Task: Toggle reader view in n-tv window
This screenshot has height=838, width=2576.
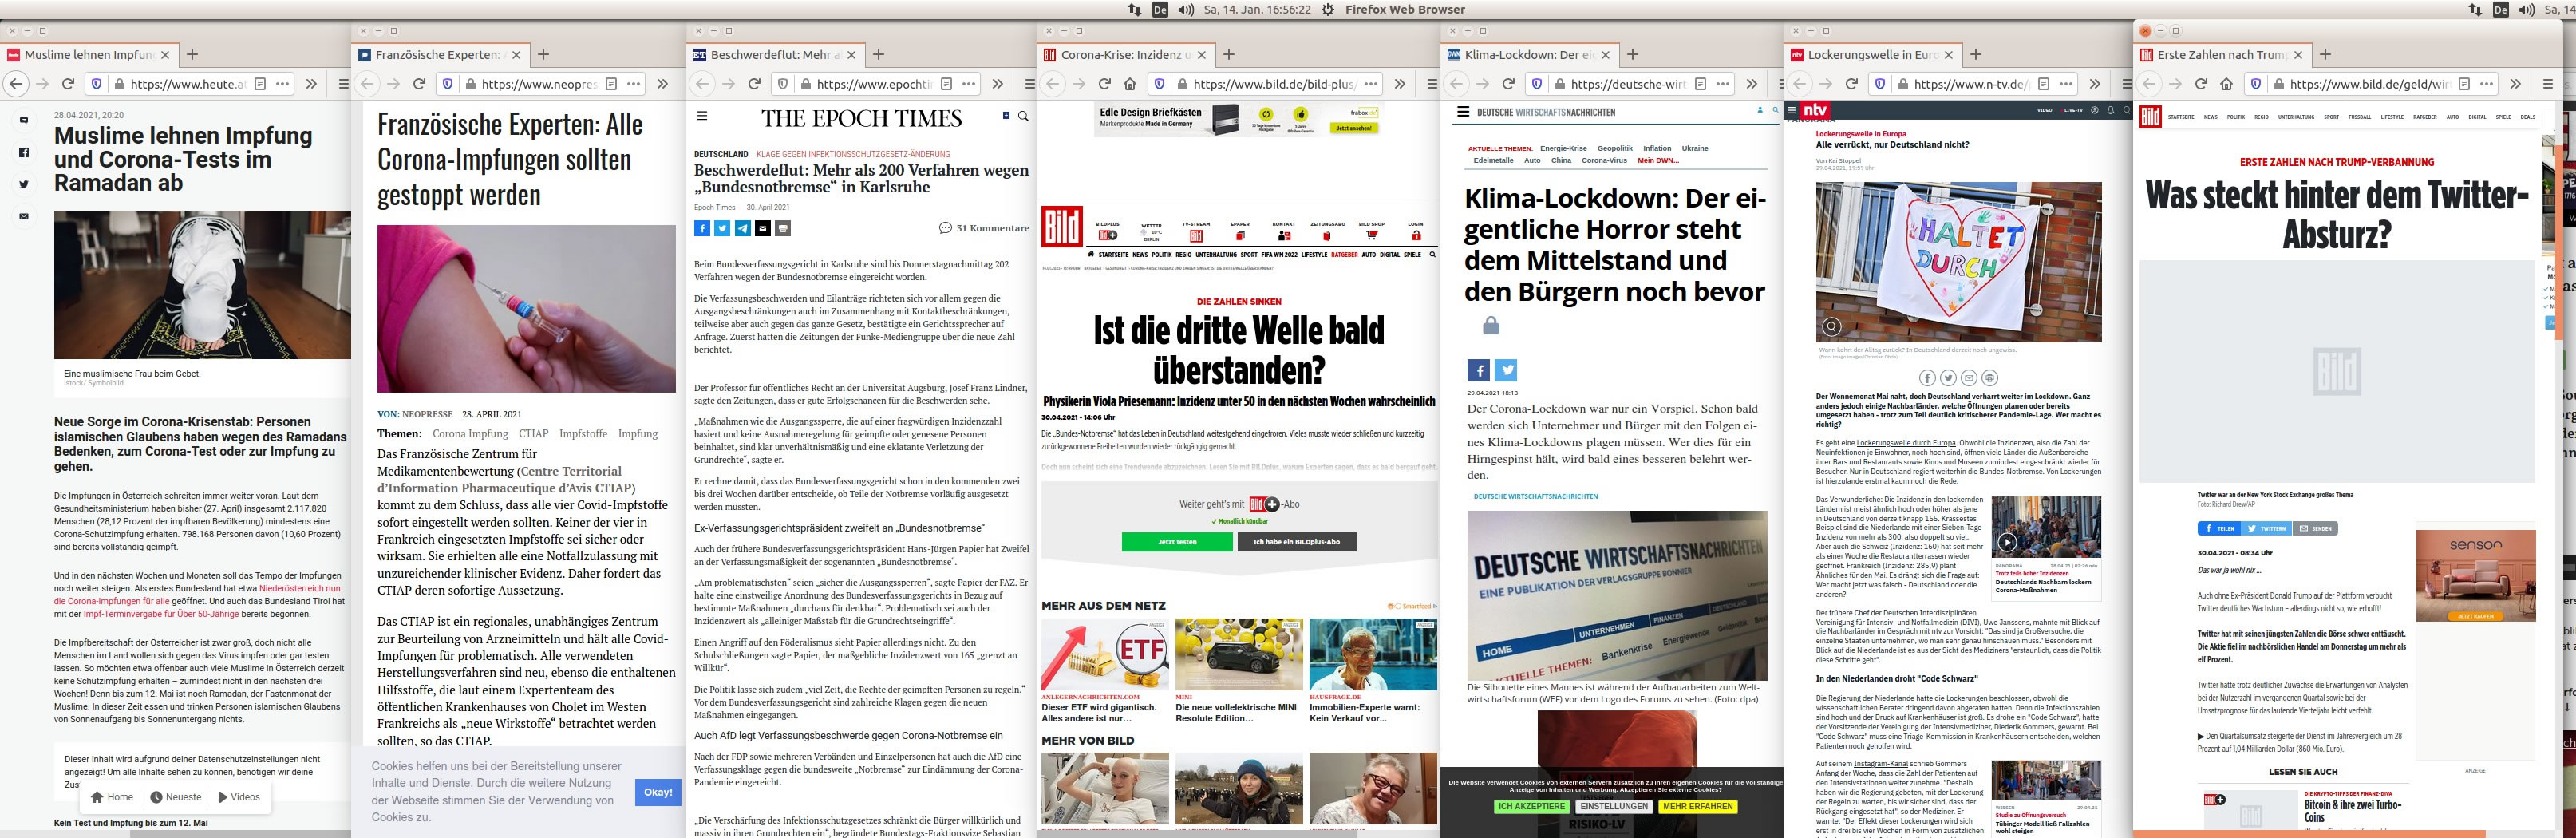Action: pyautogui.click(x=2043, y=84)
